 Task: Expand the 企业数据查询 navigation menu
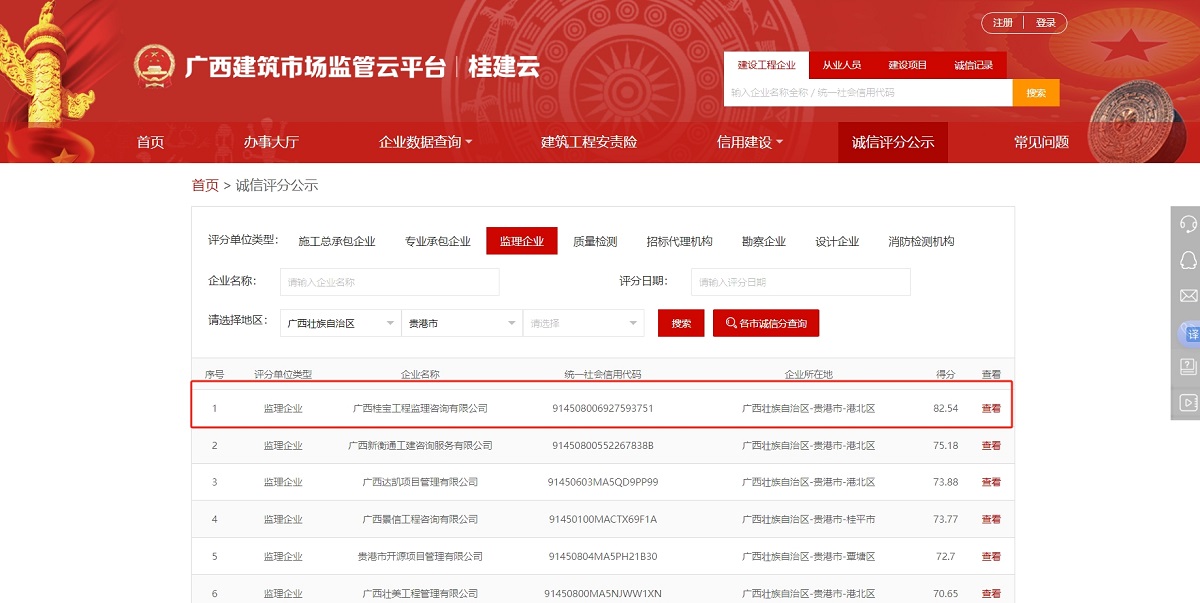click(425, 142)
